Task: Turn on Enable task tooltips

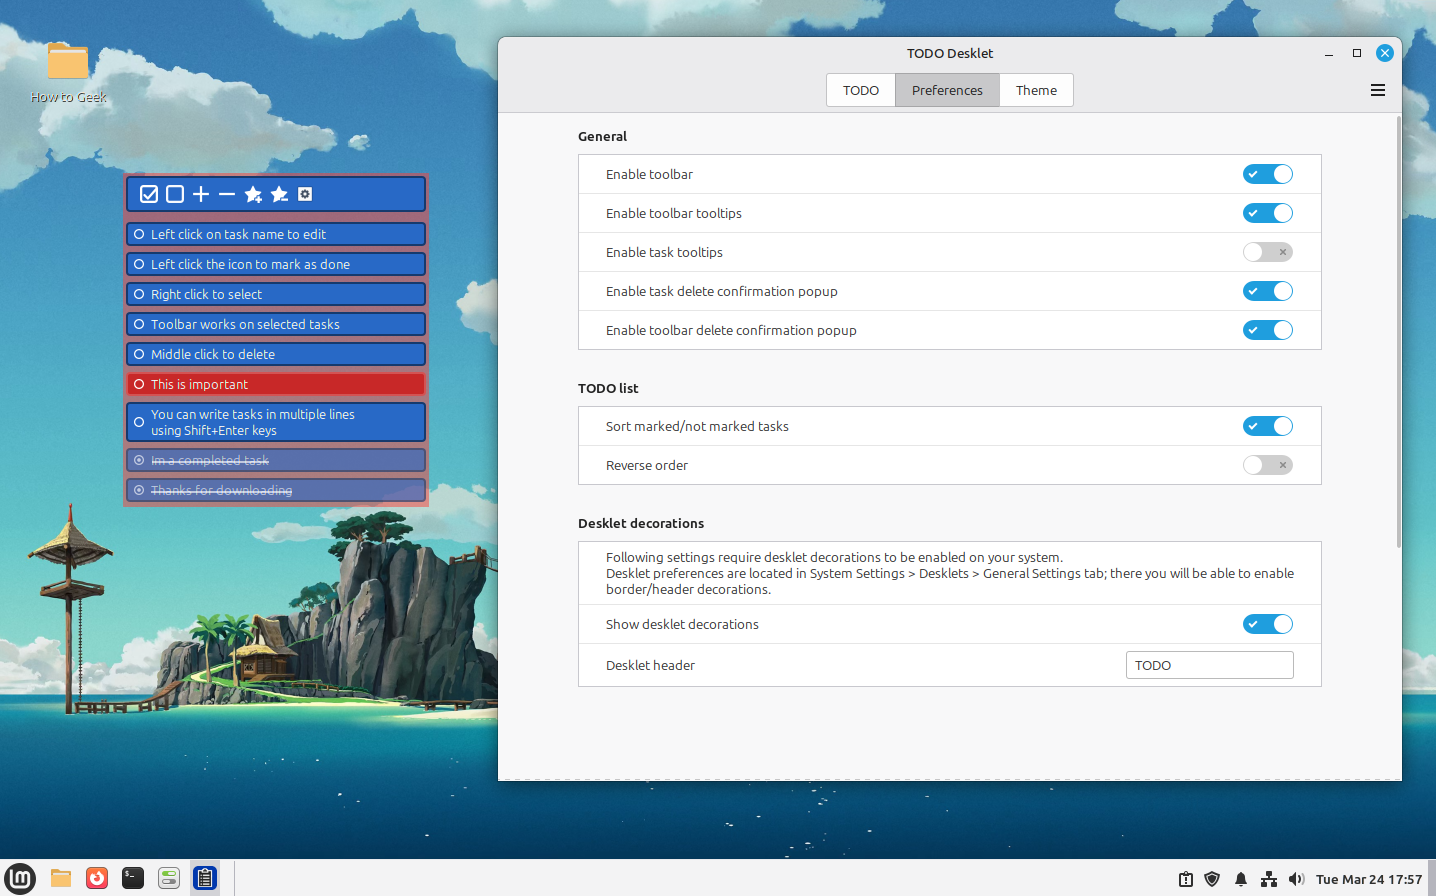Action: pyautogui.click(x=1268, y=252)
